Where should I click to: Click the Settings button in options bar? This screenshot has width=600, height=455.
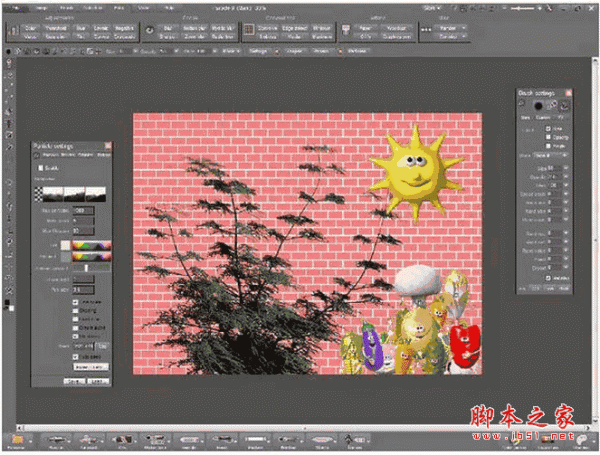(258, 51)
